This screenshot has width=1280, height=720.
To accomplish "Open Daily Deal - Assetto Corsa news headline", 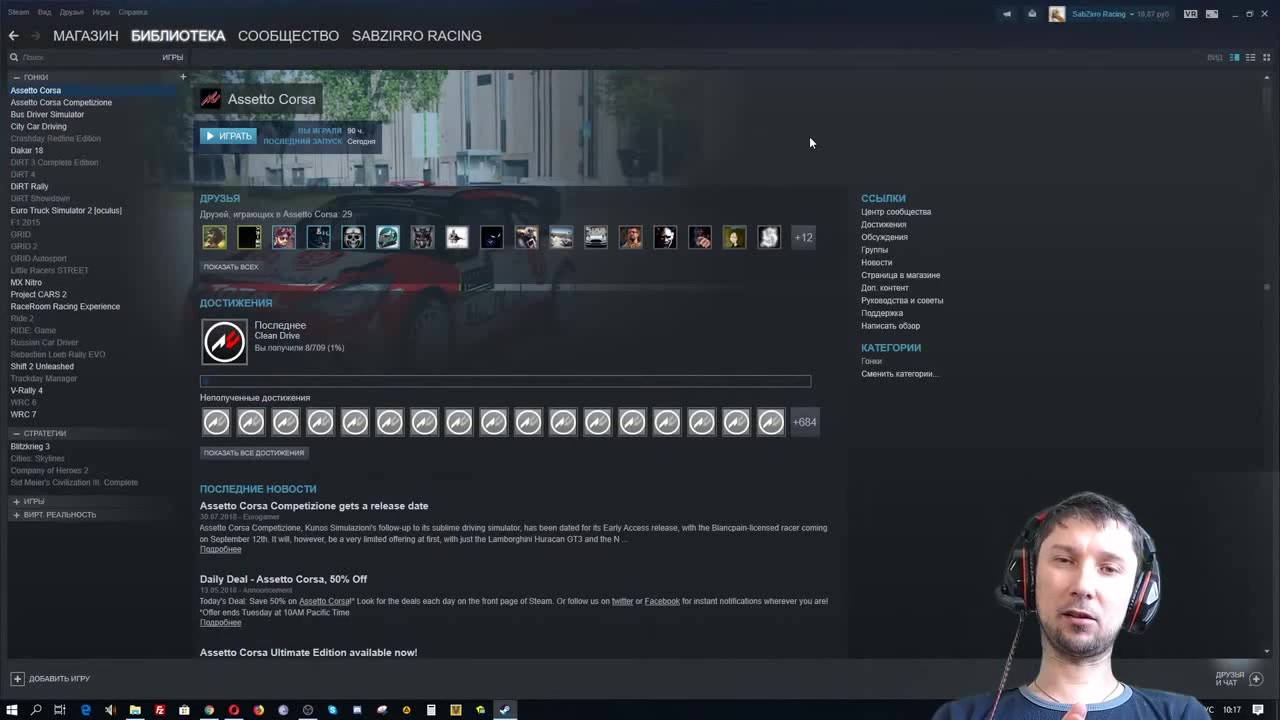I will pyautogui.click(x=283, y=579).
